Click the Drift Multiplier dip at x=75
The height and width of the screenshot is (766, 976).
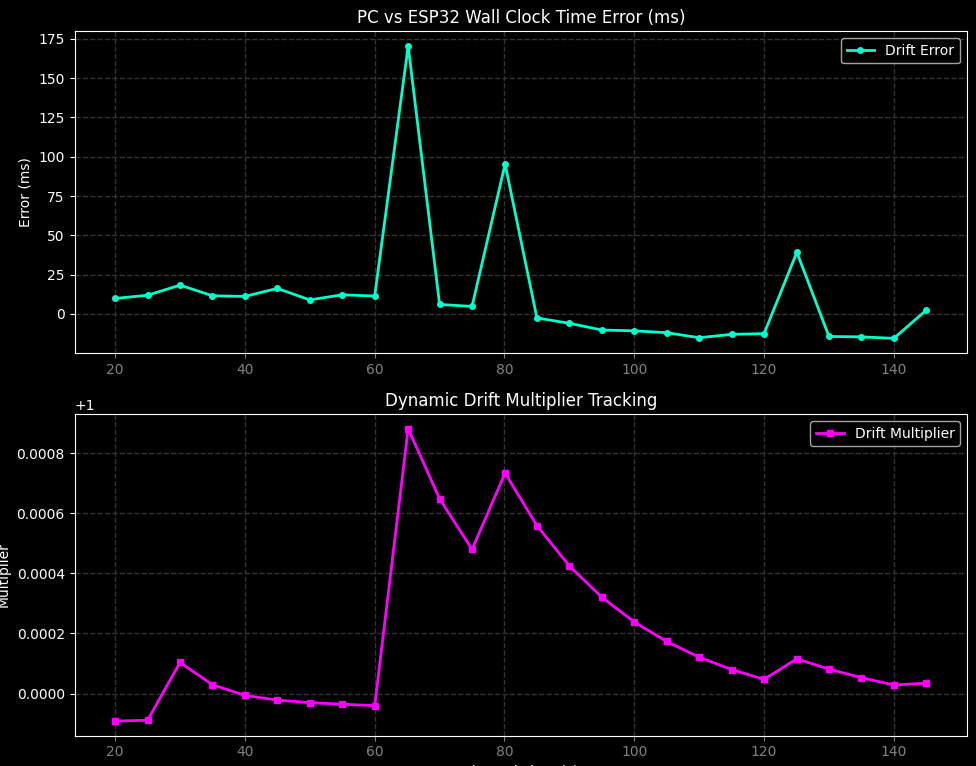(x=472, y=549)
